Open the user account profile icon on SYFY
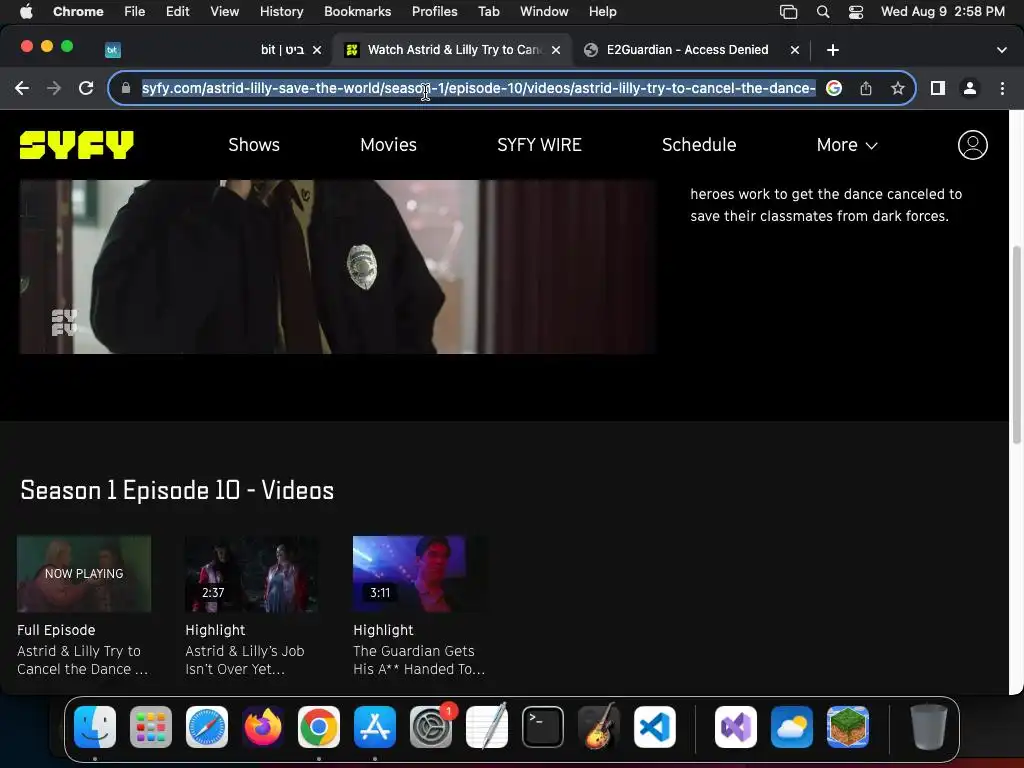Viewport: 1024px width, 768px height. pos(972,145)
